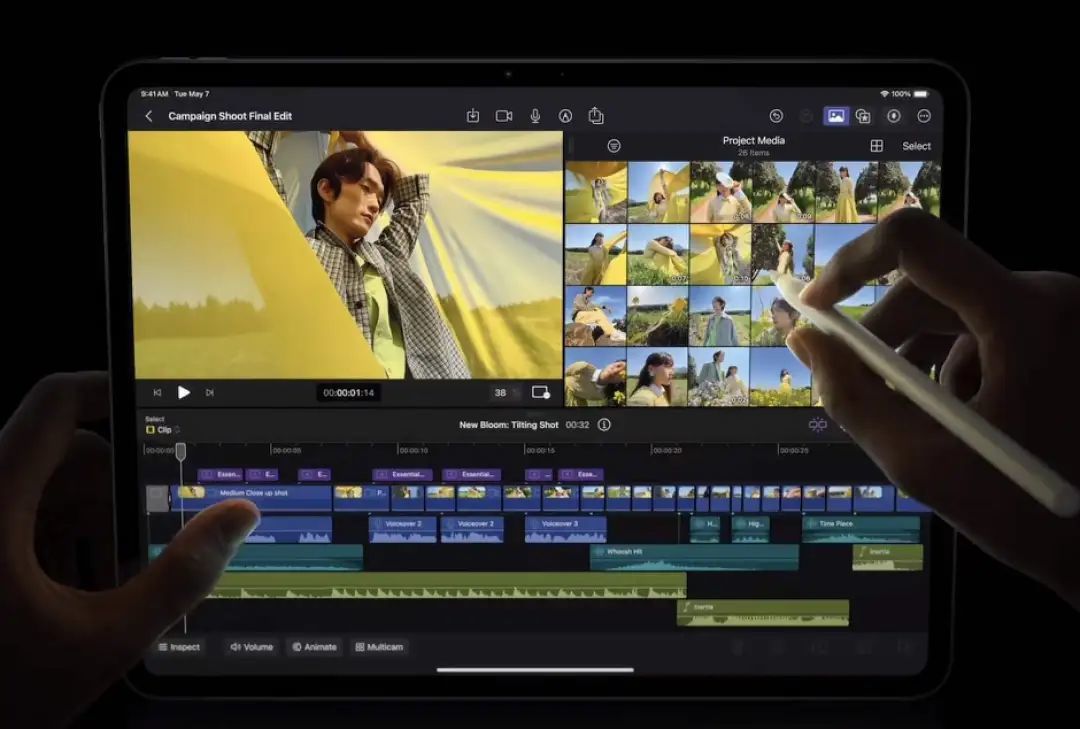Open the import media icon
The height and width of the screenshot is (729, 1080).
473,116
